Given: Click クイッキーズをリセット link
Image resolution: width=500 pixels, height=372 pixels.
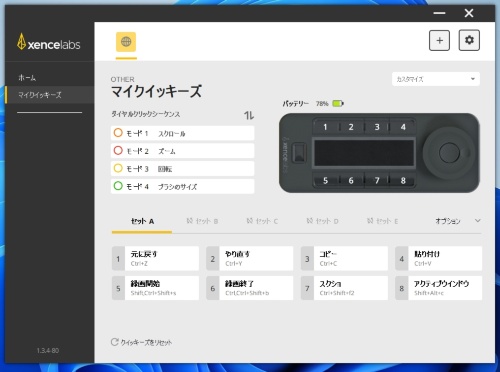Looking at the screenshot, I should pyautogui.click(x=146, y=342).
